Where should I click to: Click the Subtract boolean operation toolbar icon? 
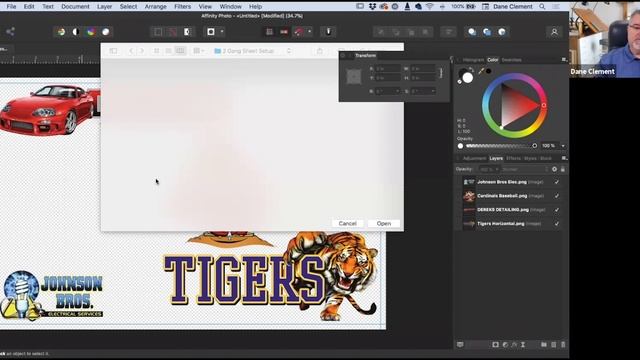[487, 32]
